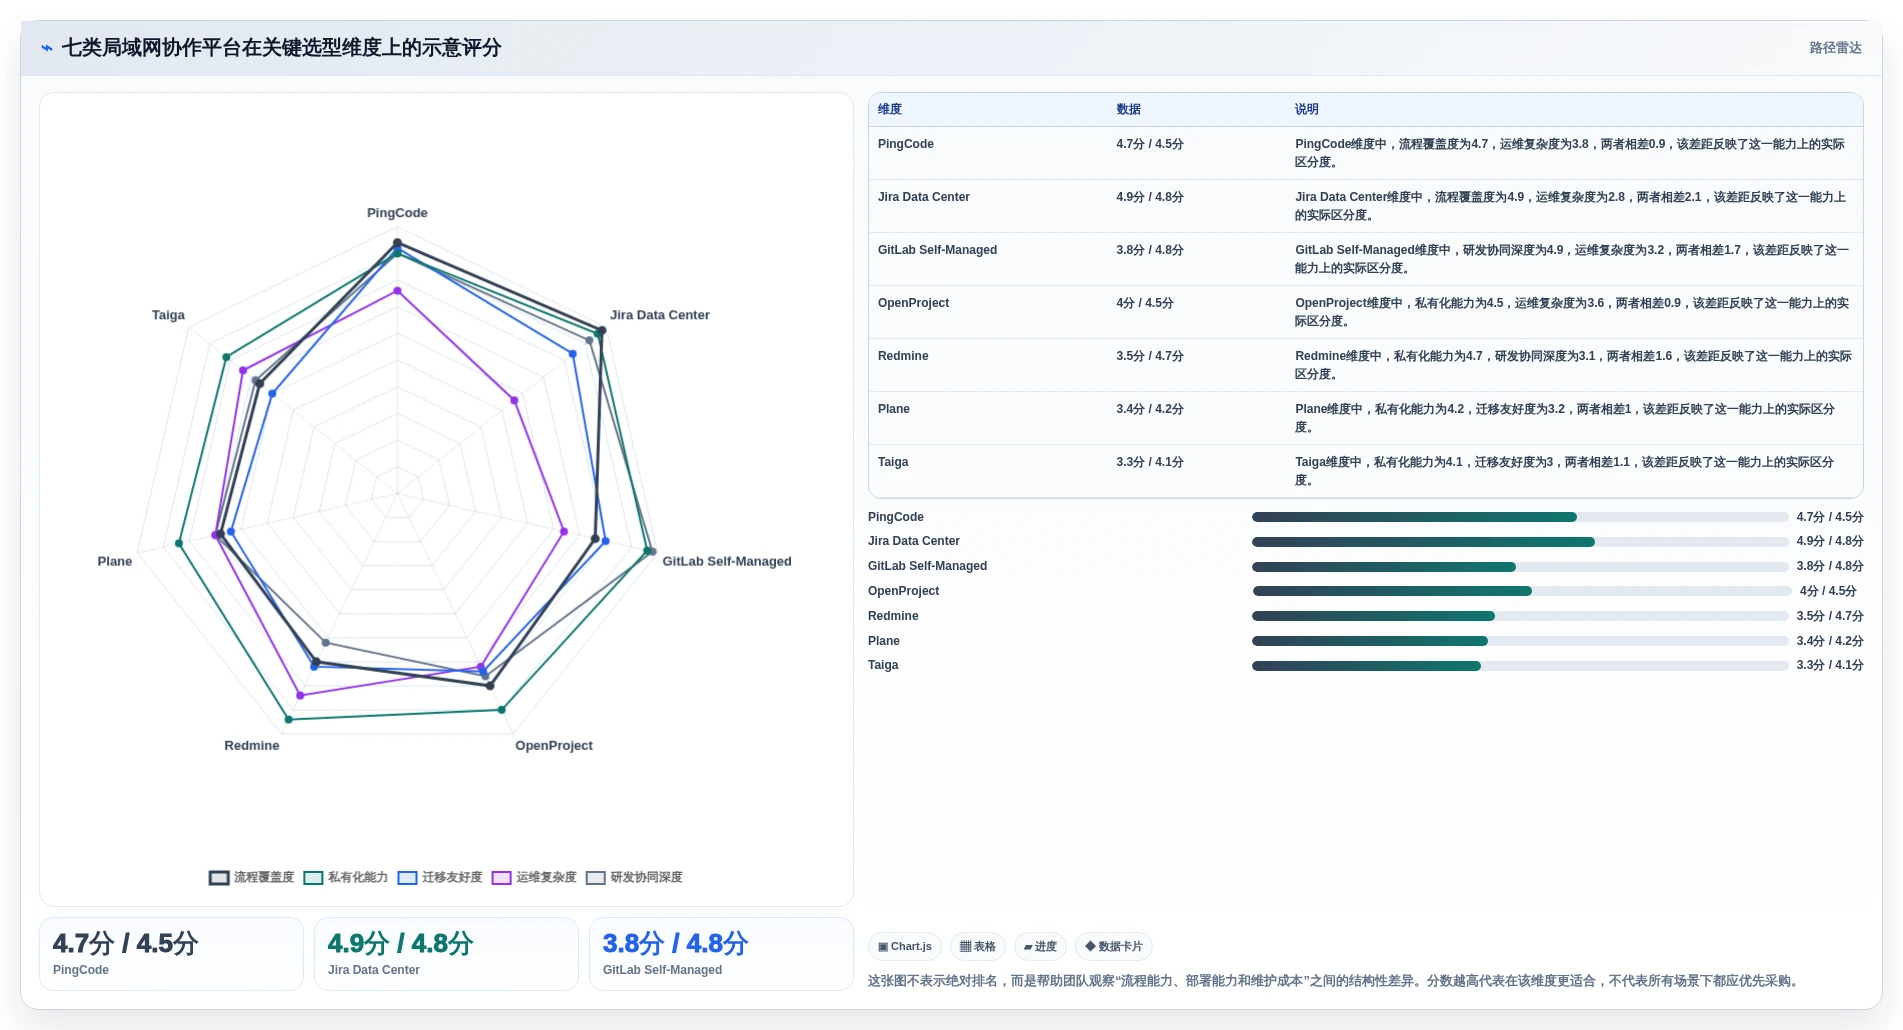
Task: Click the Redmine progress bar
Action: [x=1520, y=616]
